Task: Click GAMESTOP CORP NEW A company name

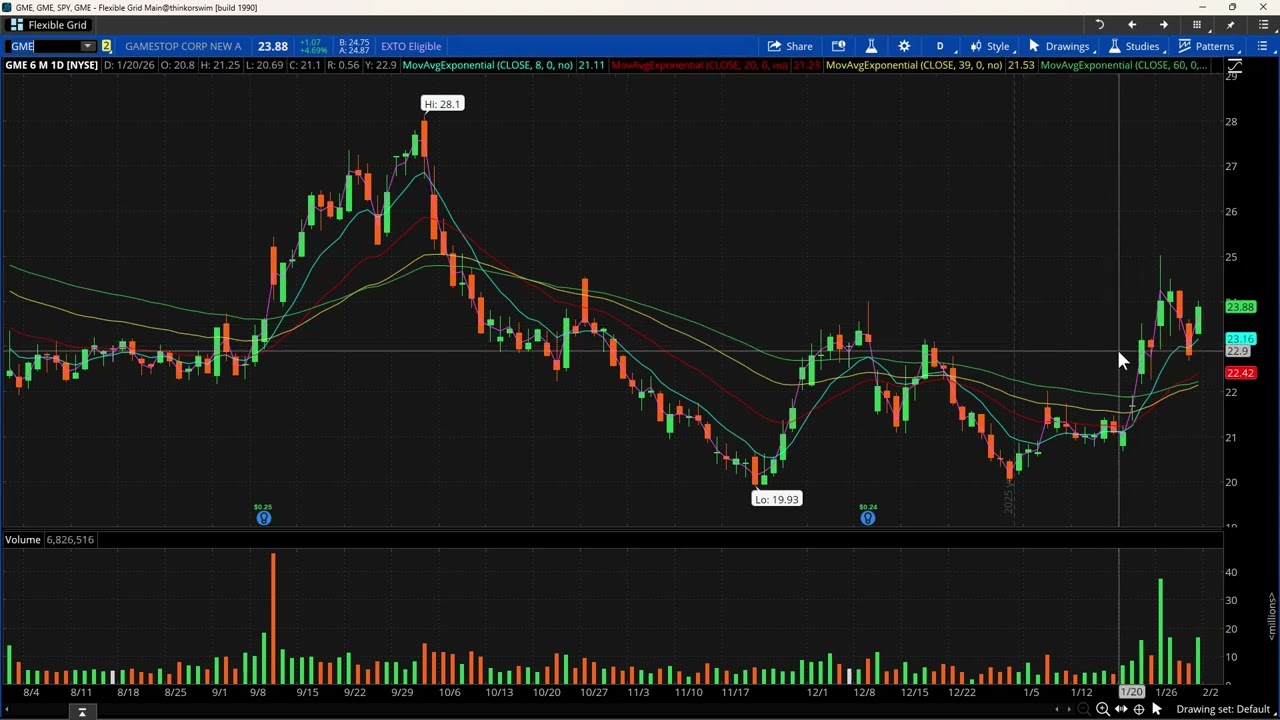Action: (x=183, y=46)
